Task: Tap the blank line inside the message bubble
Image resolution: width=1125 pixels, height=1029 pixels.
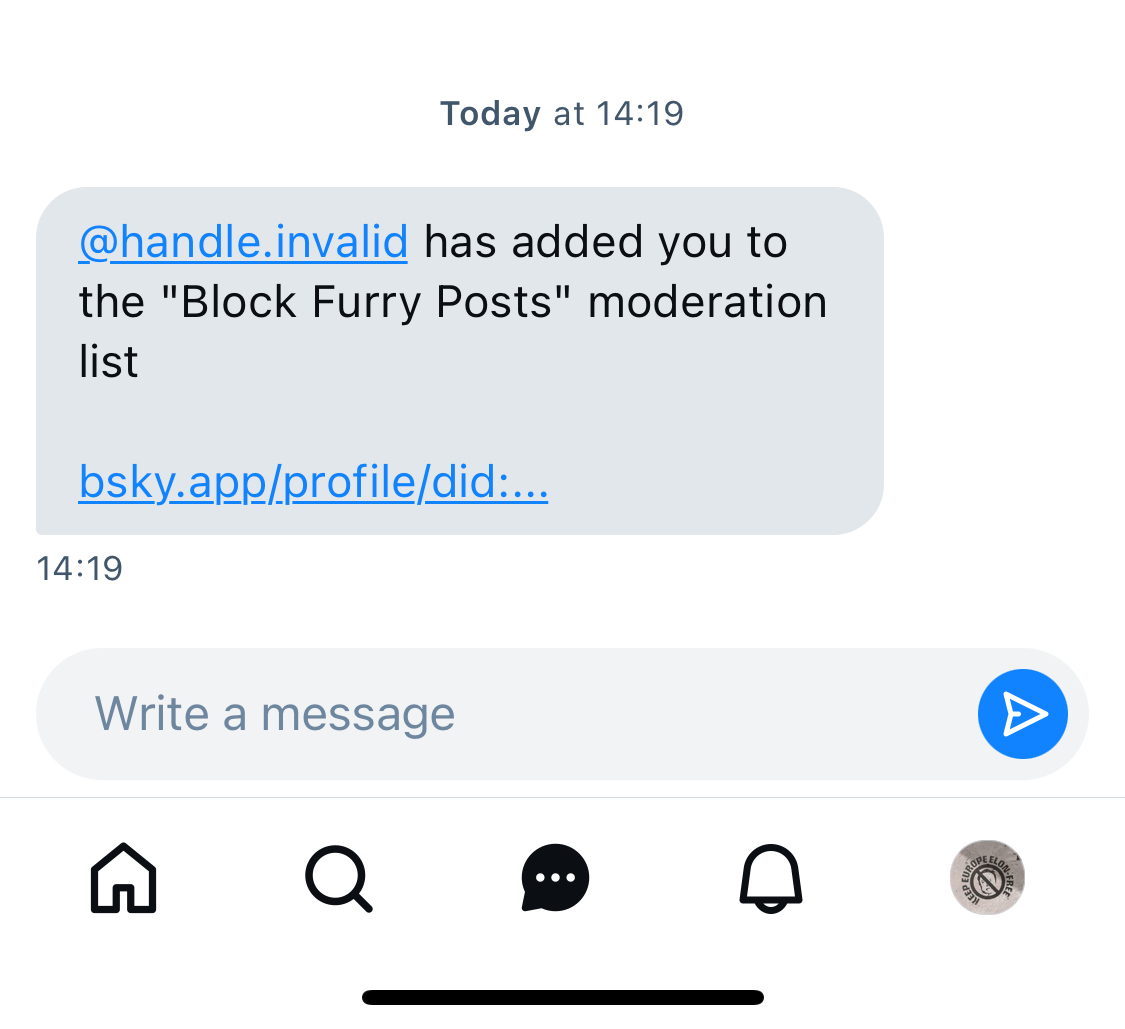Action: (x=400, y=422)
